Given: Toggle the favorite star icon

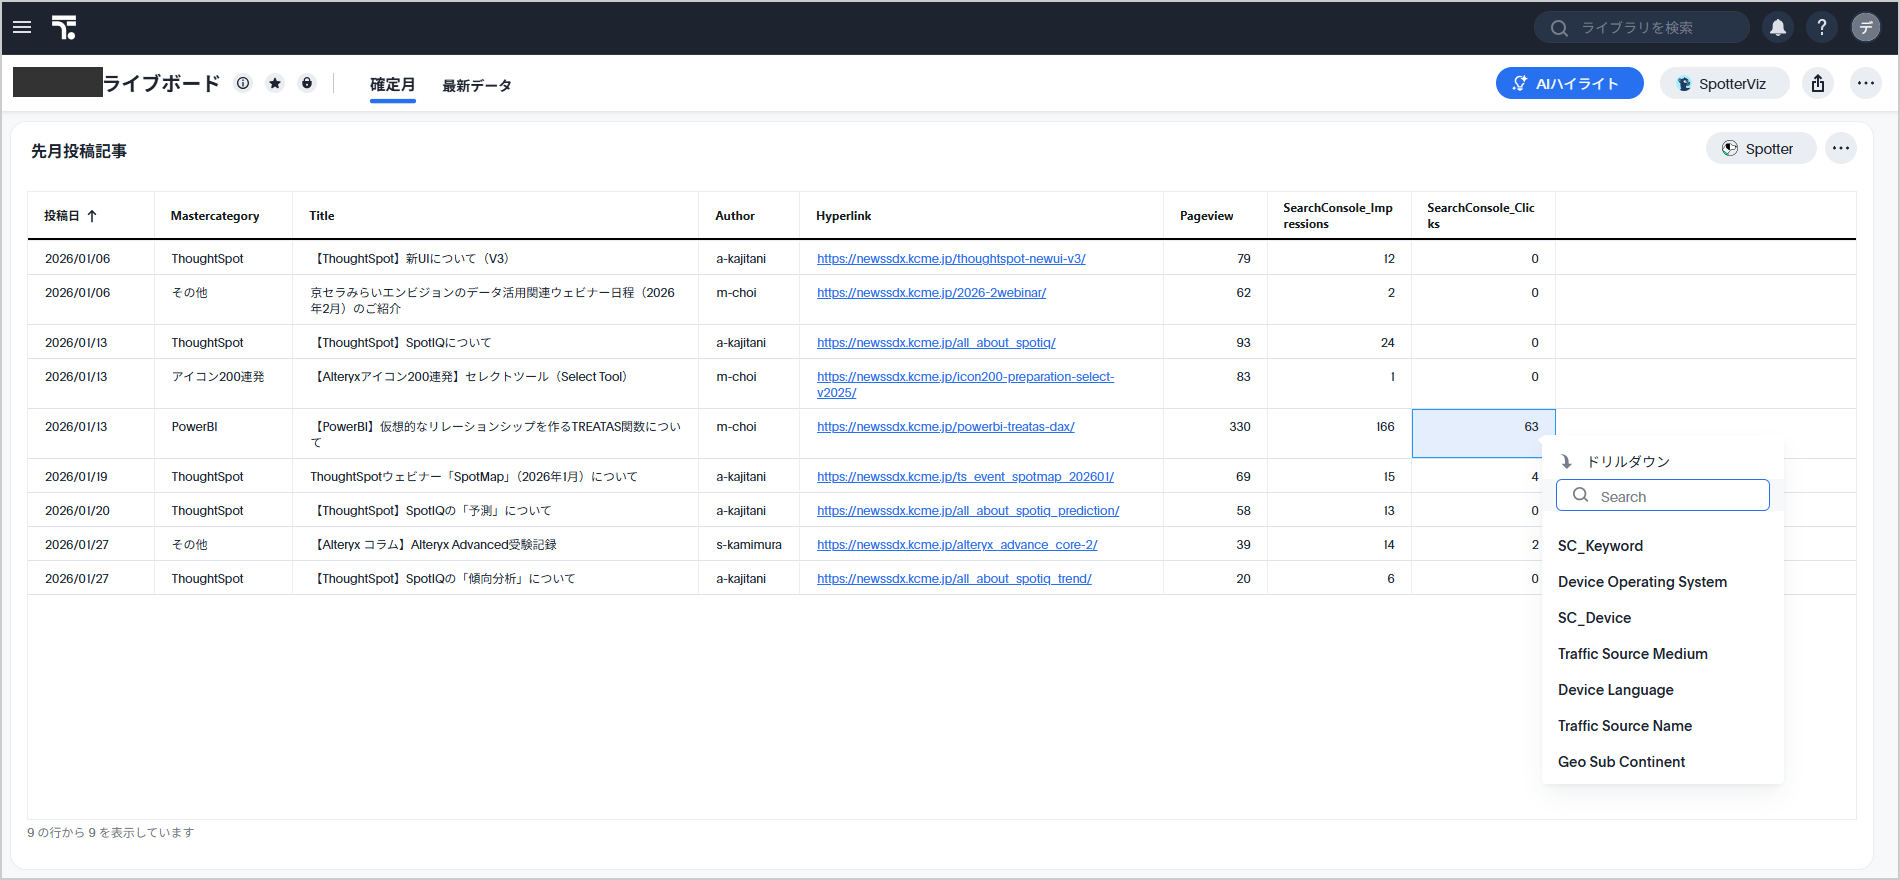Looking at the screenshot, I should 275,83.
